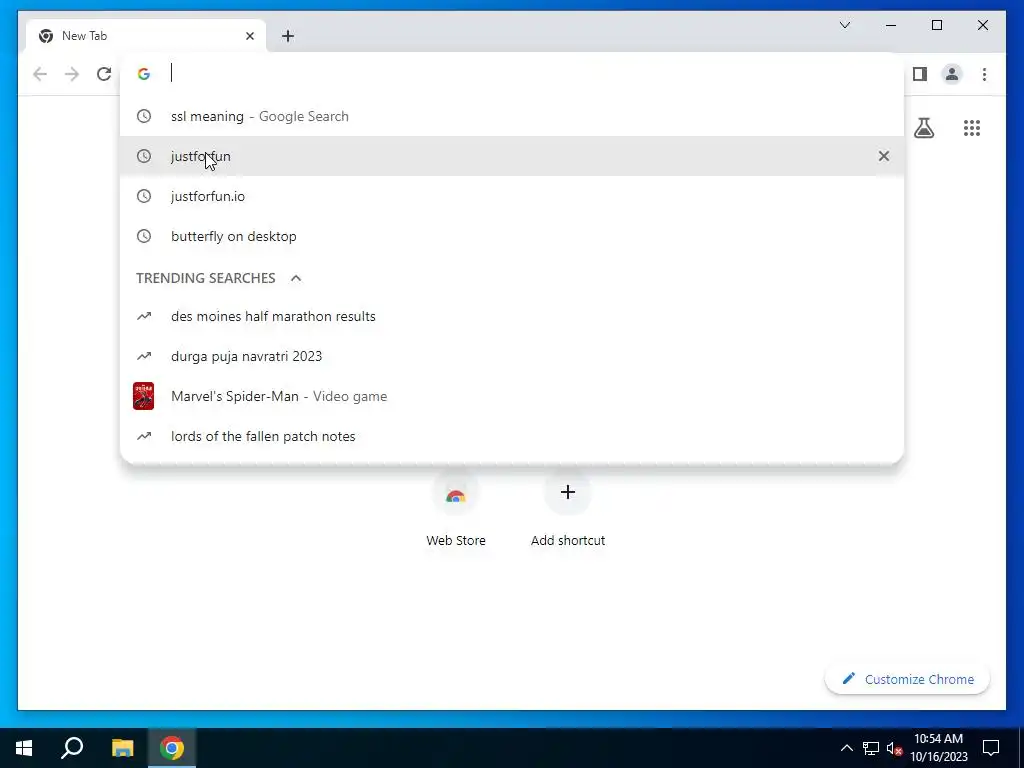This screenshot has height=768, width=1024.
Task: Click the forward navigation arrow
Action: 72,74
